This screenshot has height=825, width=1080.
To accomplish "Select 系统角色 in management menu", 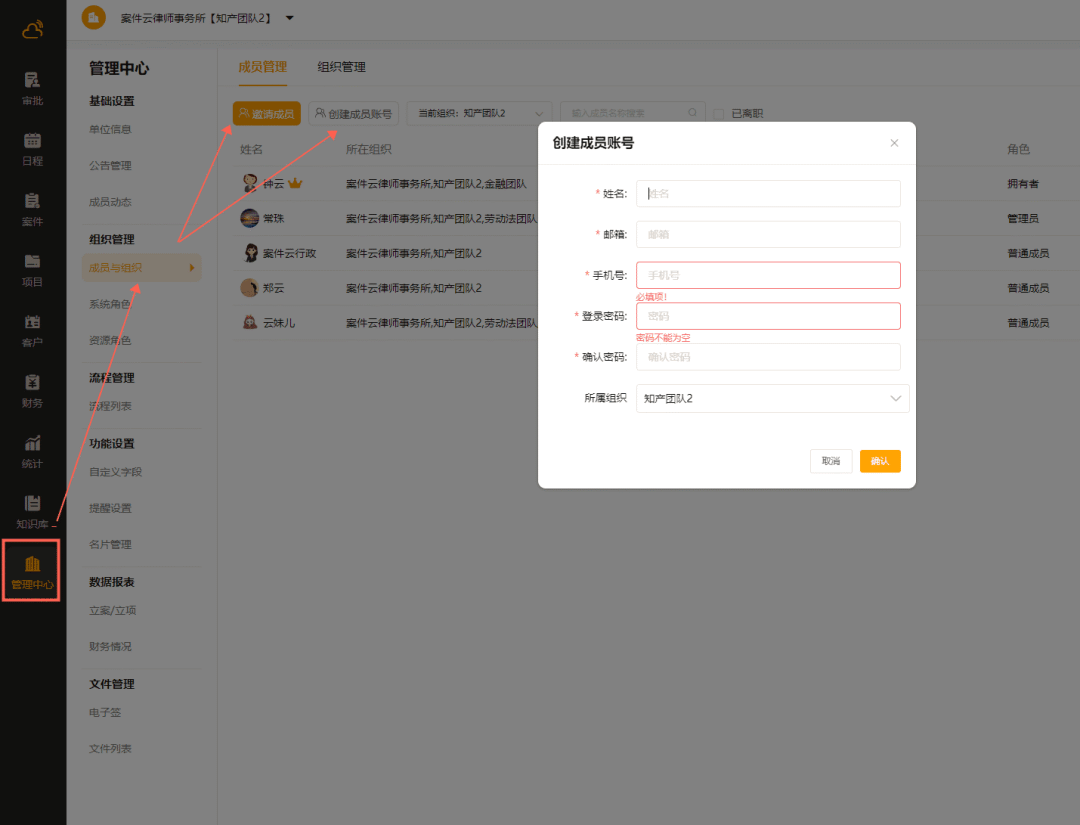I will point(110,304).
